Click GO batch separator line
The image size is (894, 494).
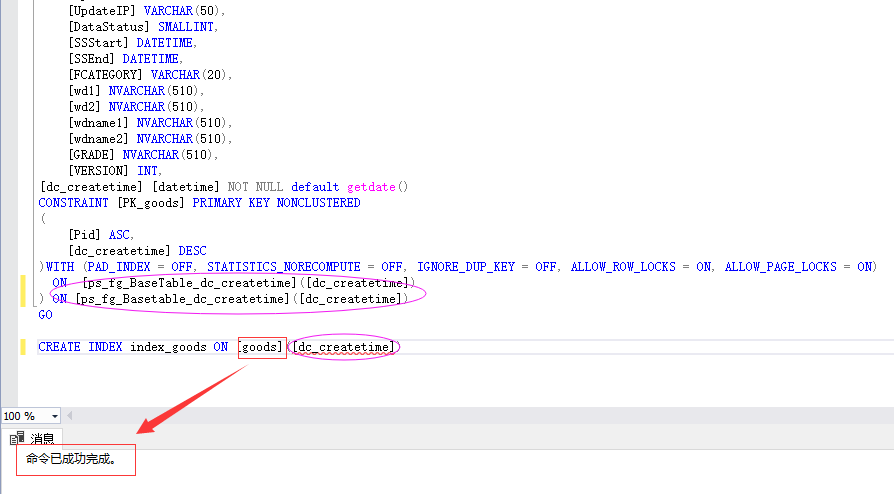(45, 315)
